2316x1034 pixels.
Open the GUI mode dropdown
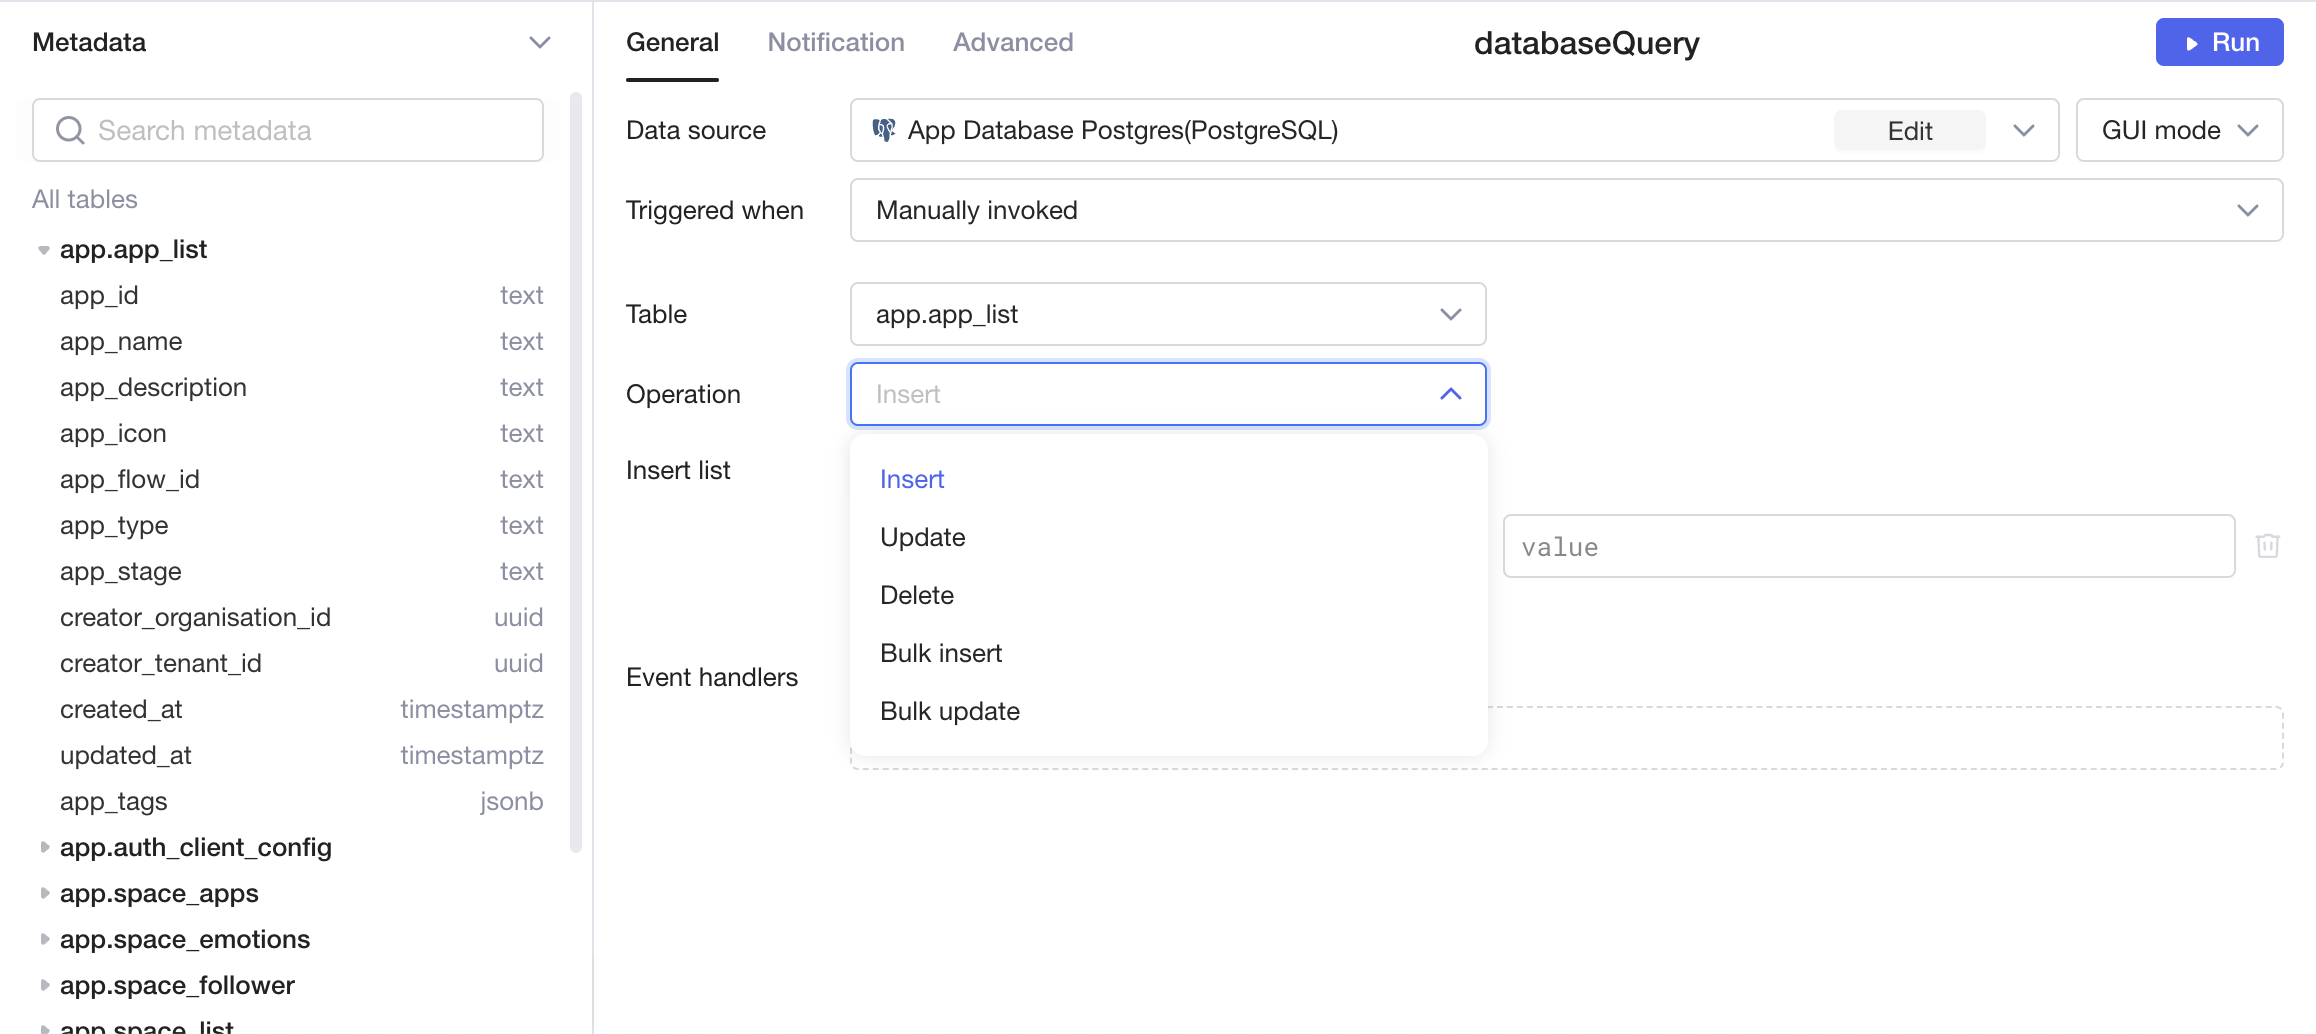2178,130
